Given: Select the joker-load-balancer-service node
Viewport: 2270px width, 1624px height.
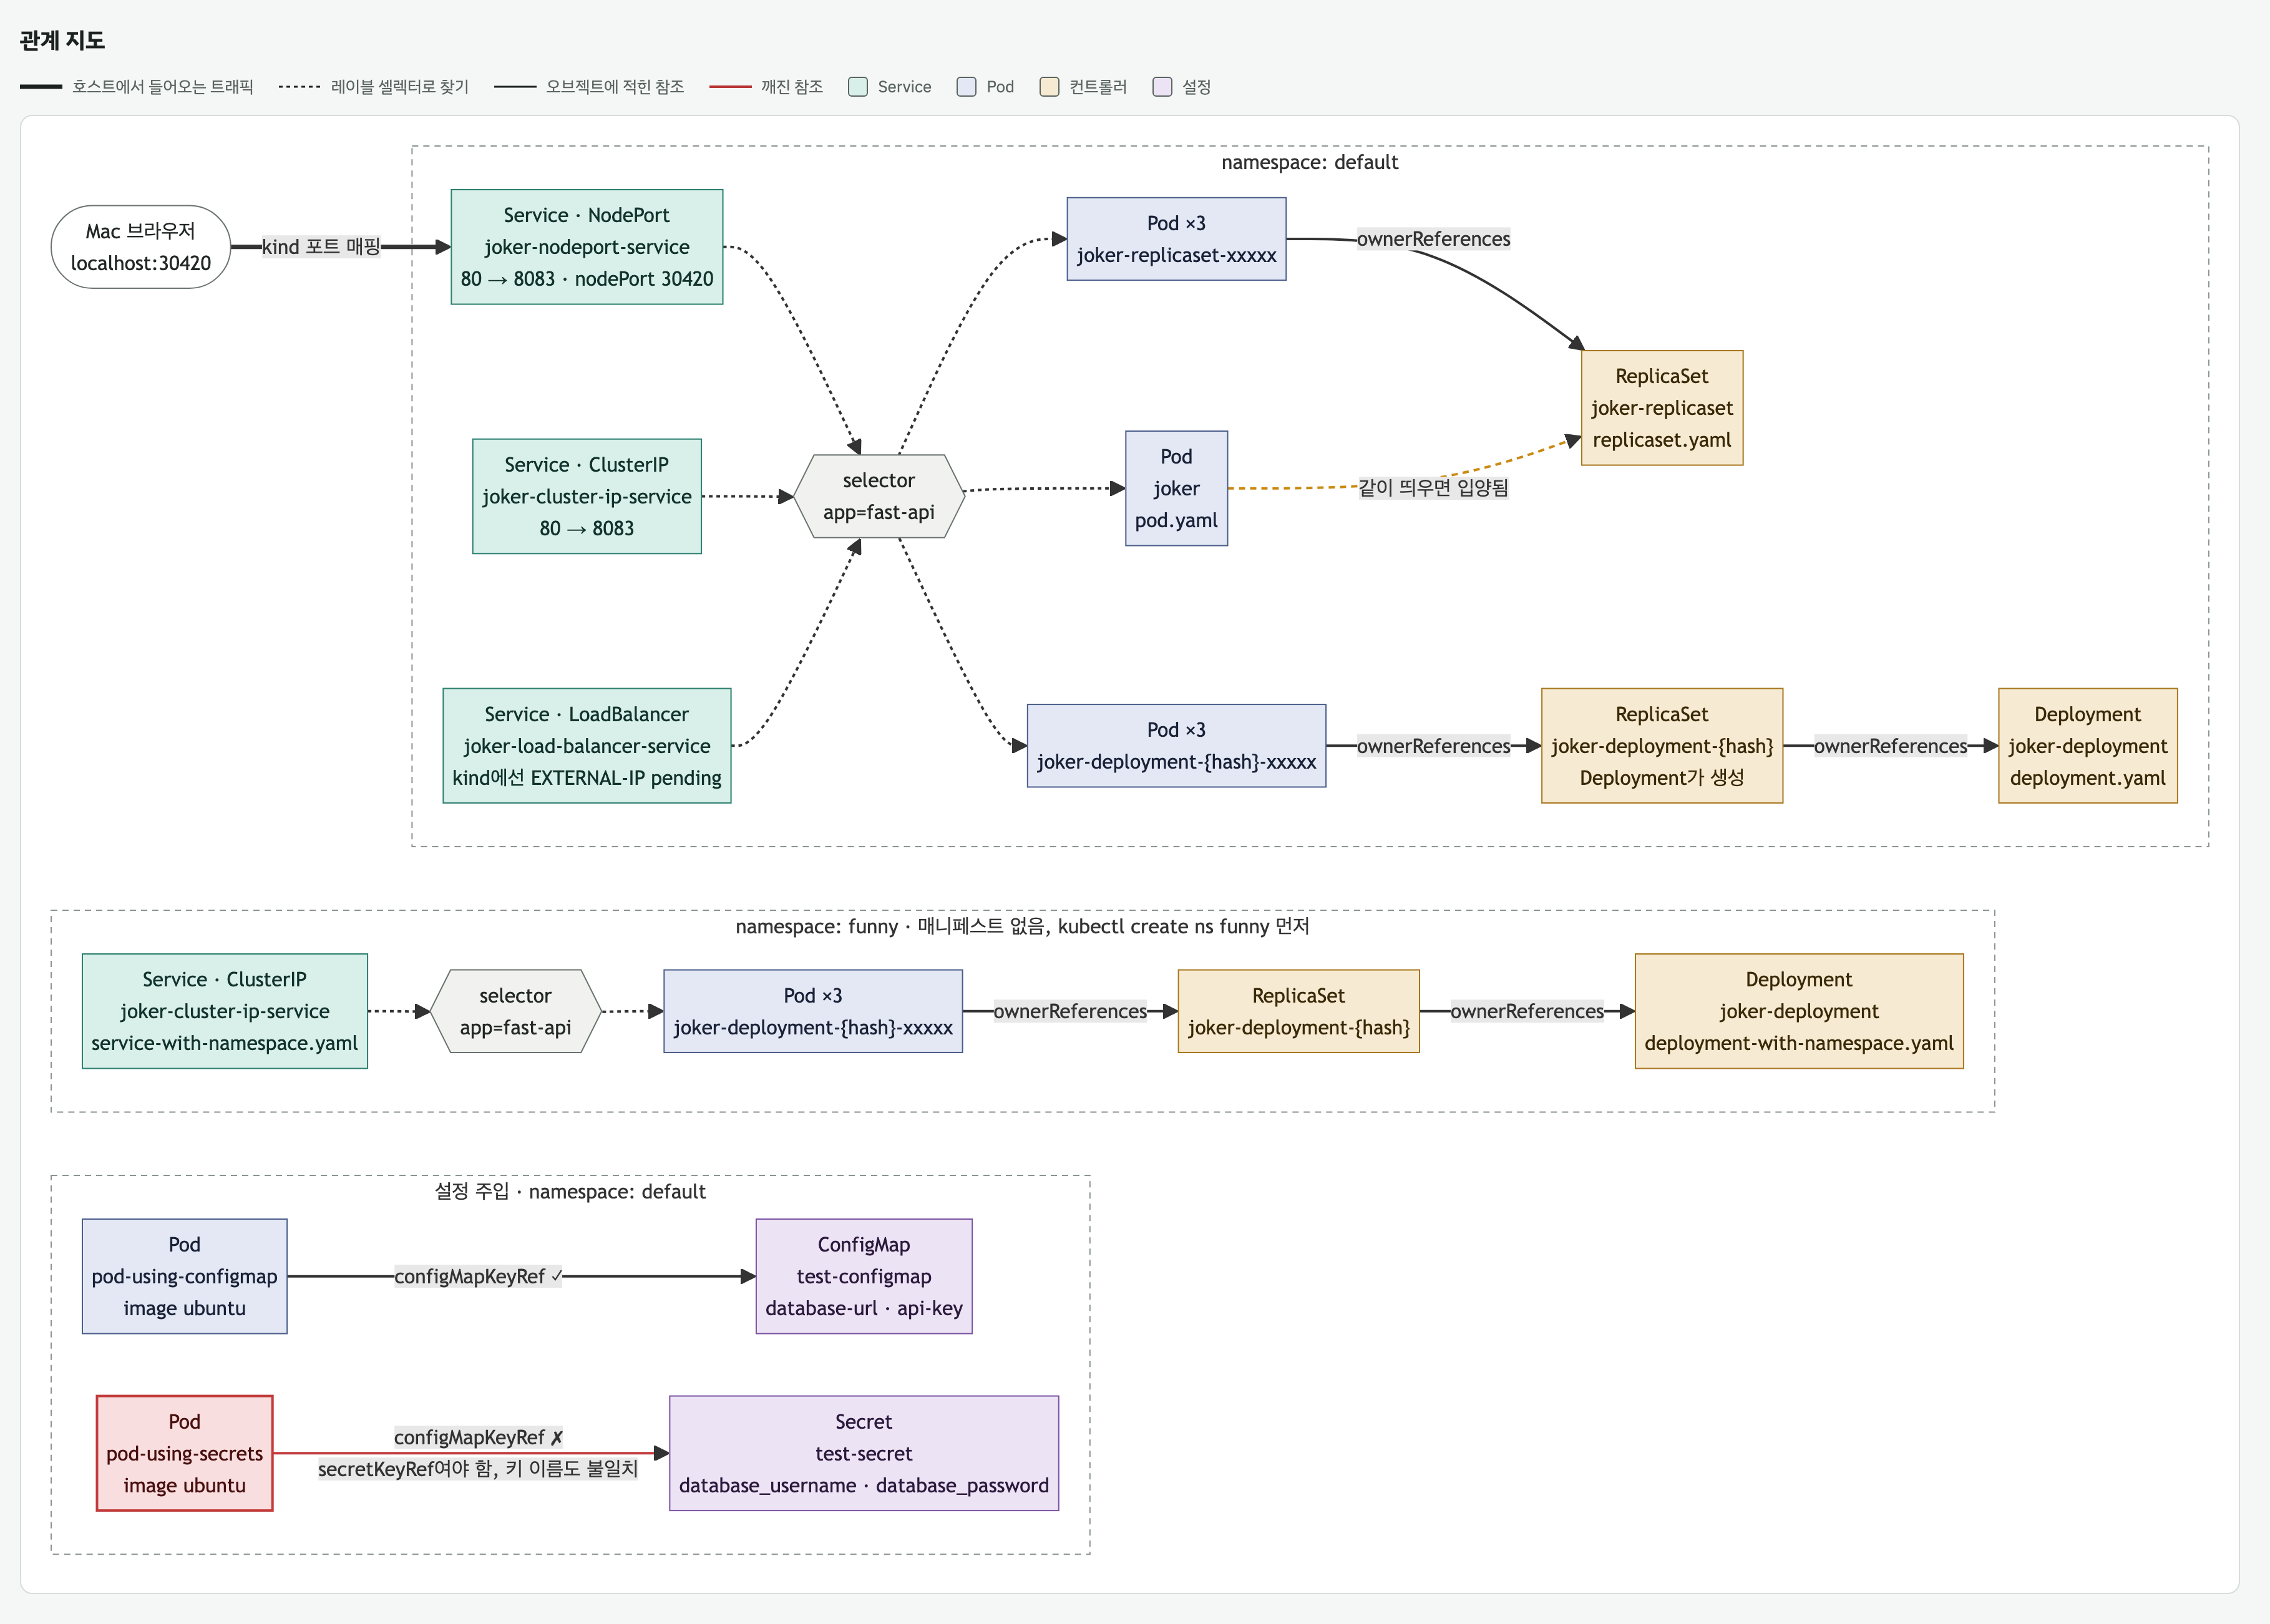Looking at the screenshot, I should 587,746.
